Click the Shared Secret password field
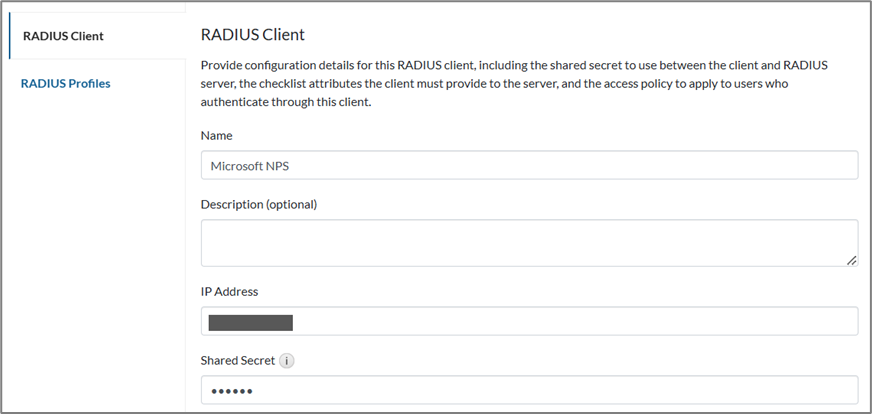This screenshot has height=414, width=872. pos(529,390)
